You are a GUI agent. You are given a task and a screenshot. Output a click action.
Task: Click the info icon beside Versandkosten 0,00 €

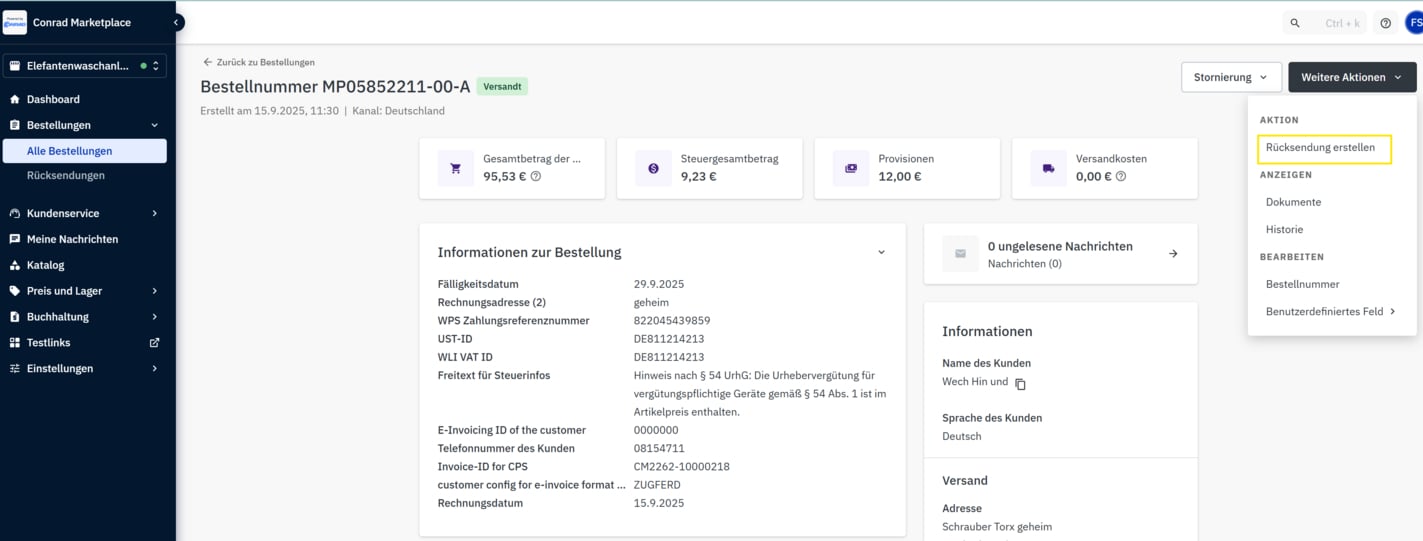coord(1120,177)
